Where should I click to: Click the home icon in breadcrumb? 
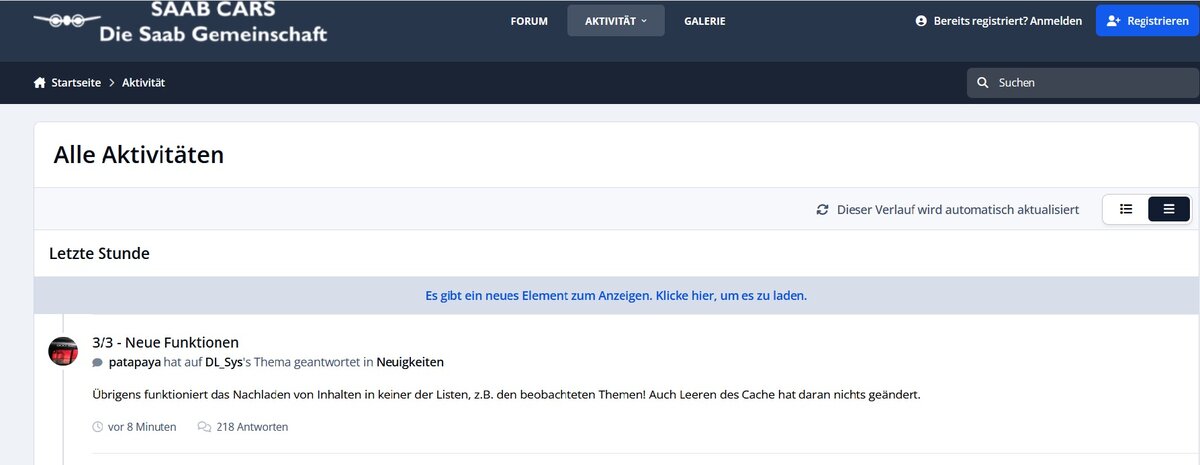pyautogui.click(x=40, y=83)
